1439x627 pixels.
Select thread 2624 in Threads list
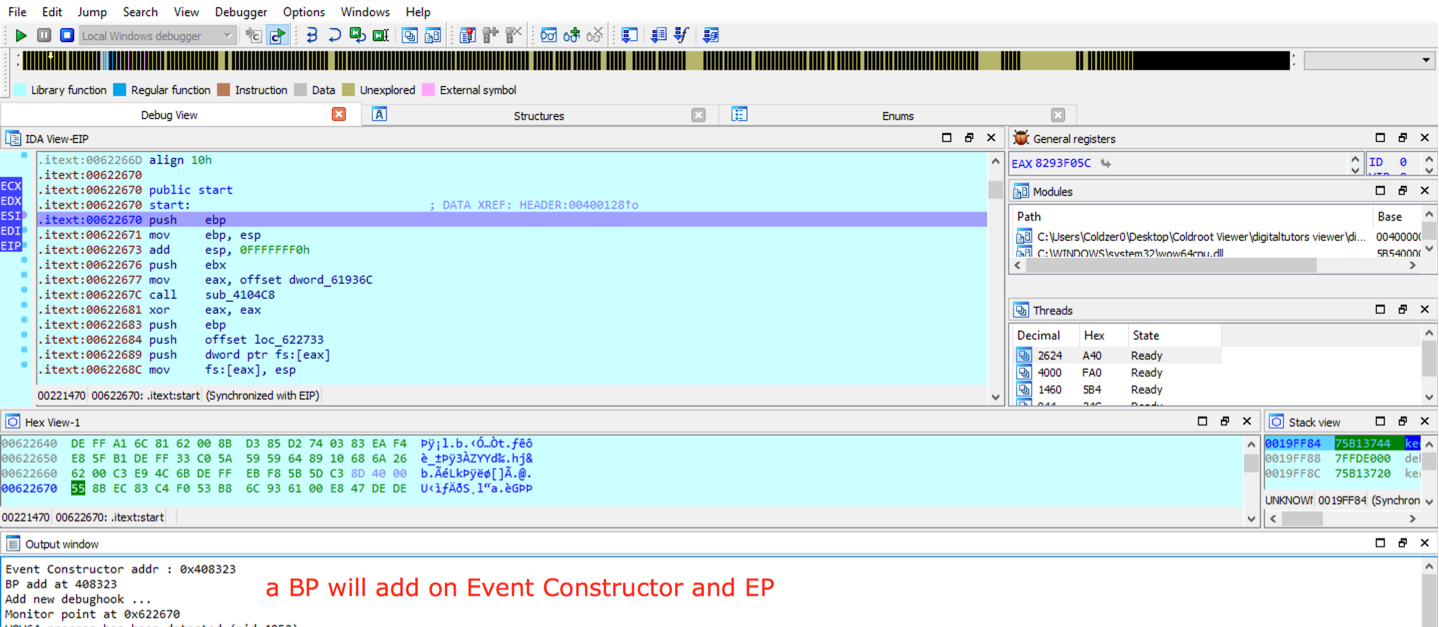point(1049,355)
